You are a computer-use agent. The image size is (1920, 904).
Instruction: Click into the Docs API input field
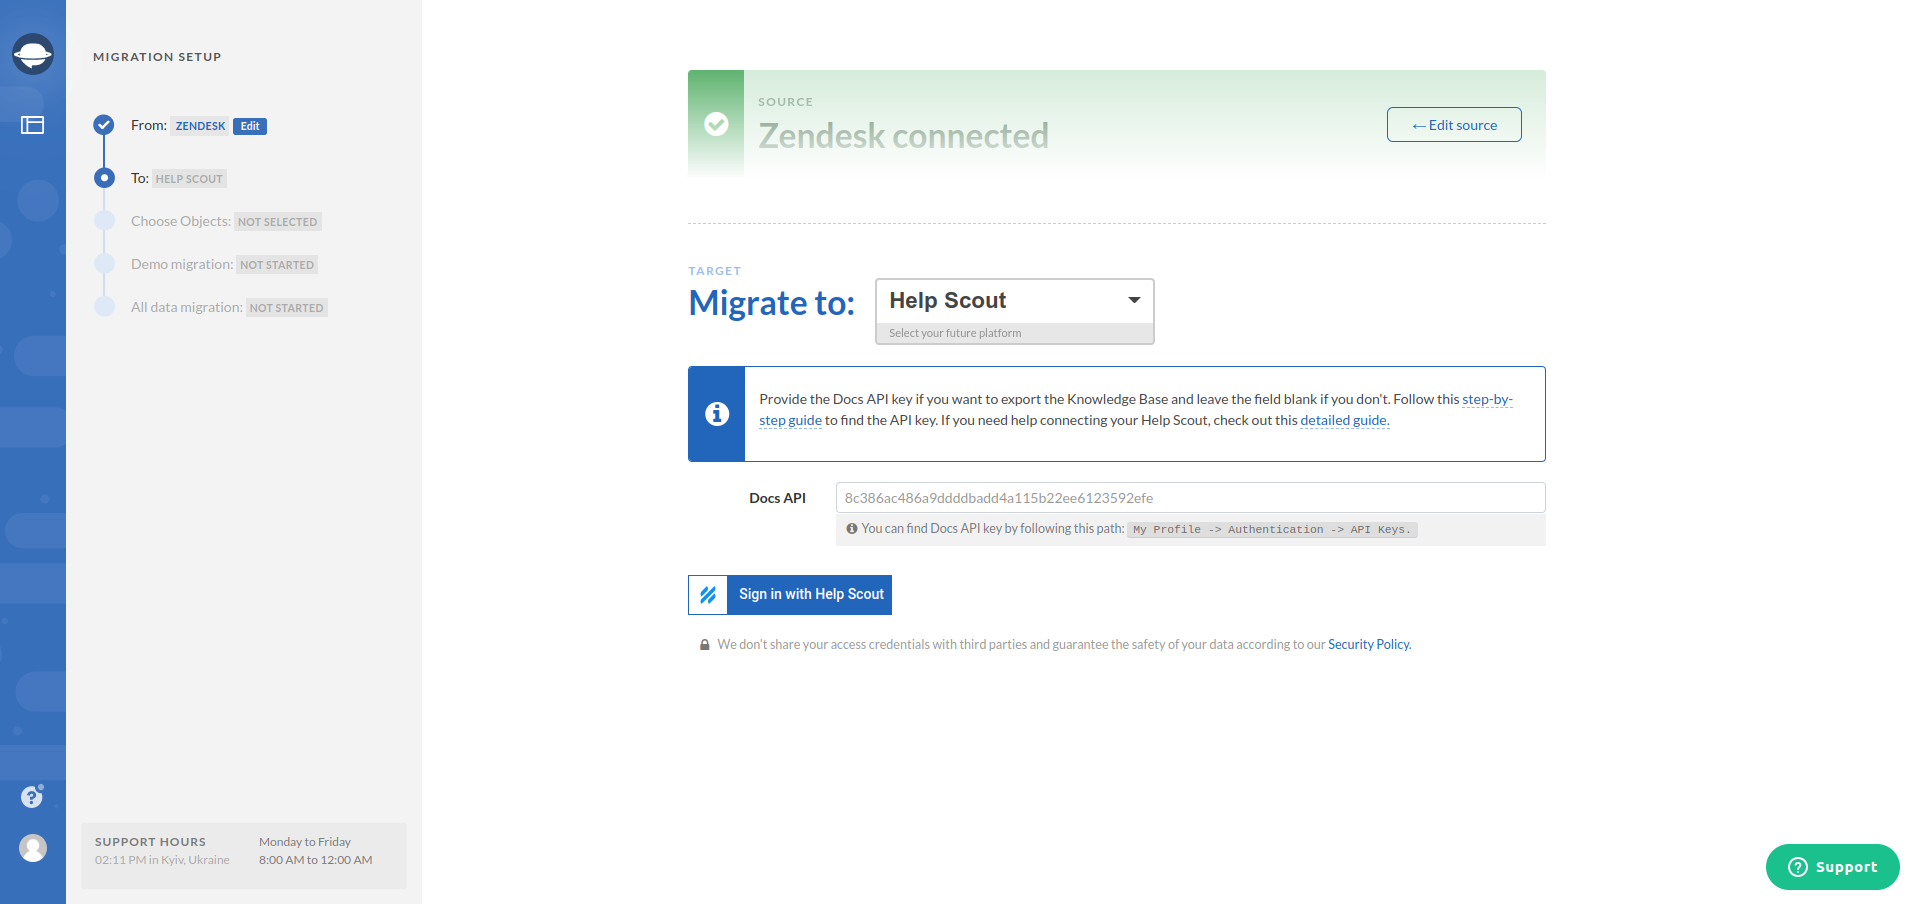[1190, 498]
